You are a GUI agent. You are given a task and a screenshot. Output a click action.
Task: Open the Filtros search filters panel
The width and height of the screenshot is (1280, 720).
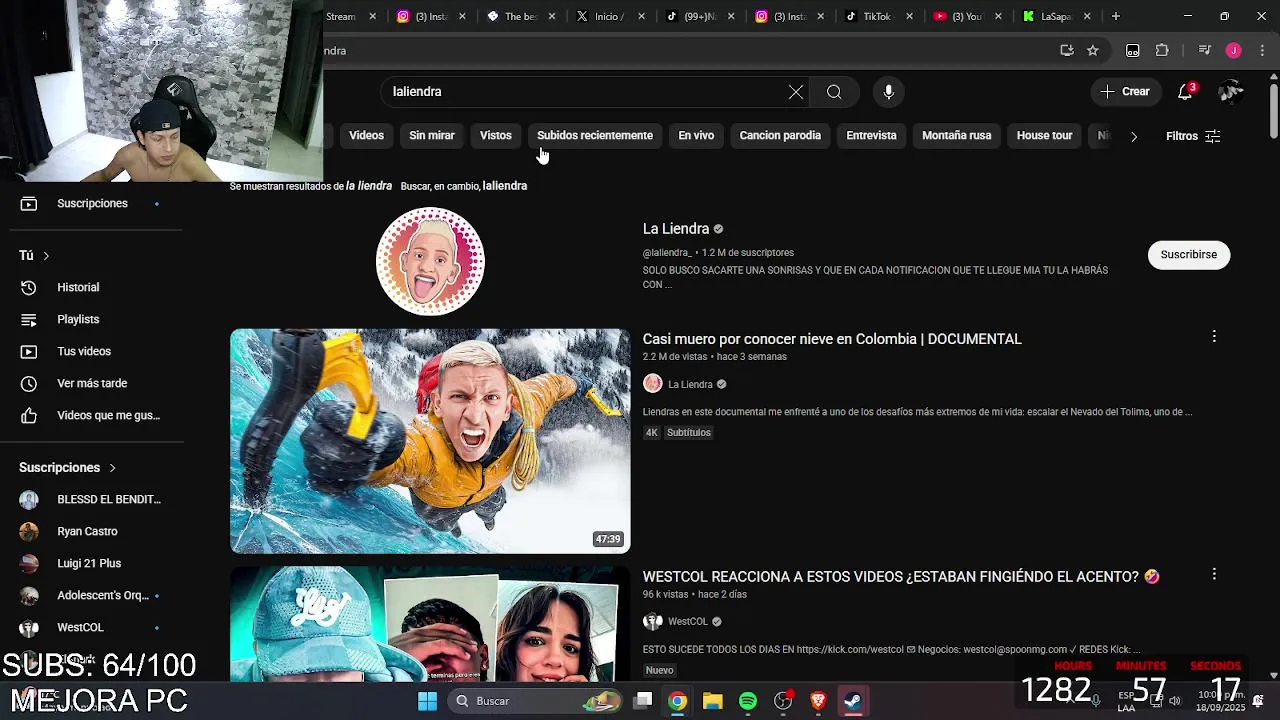click(1193, 136)
